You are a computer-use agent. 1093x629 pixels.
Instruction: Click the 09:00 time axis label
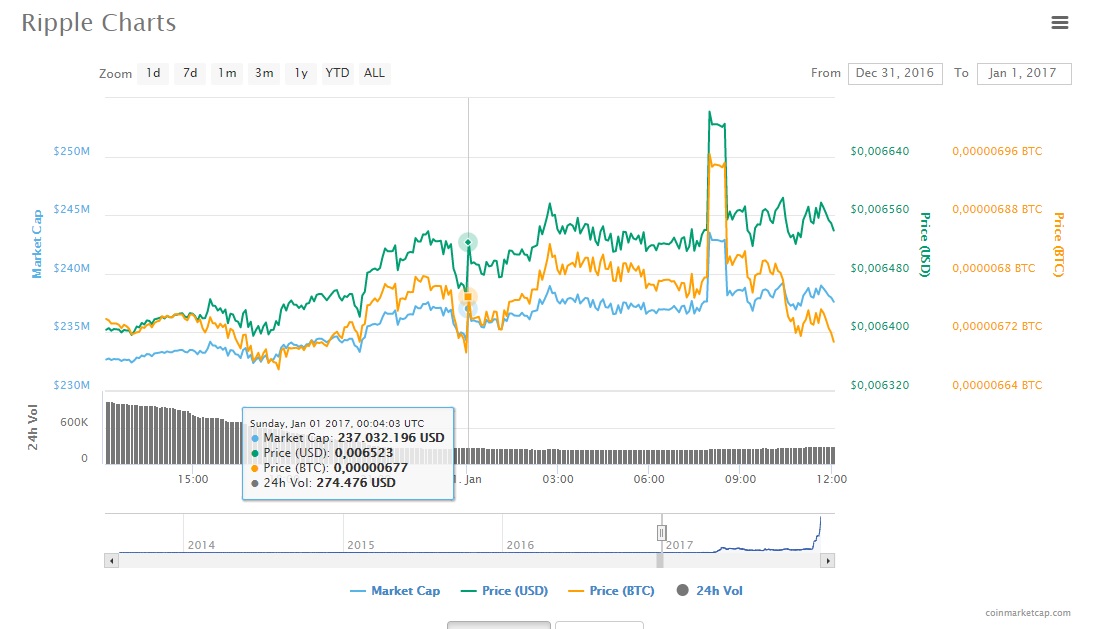(x=740, y=479)
